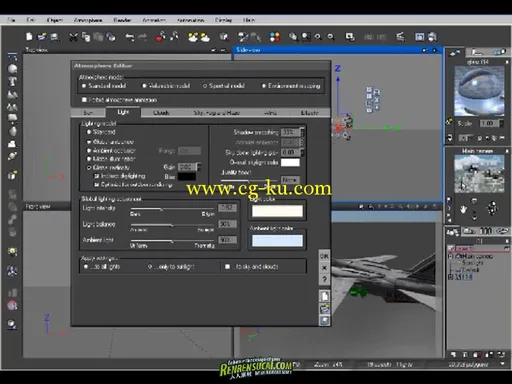Select the terrain mountain tool in left toolbar
The image size is (512, 384).
coord(12,94)
